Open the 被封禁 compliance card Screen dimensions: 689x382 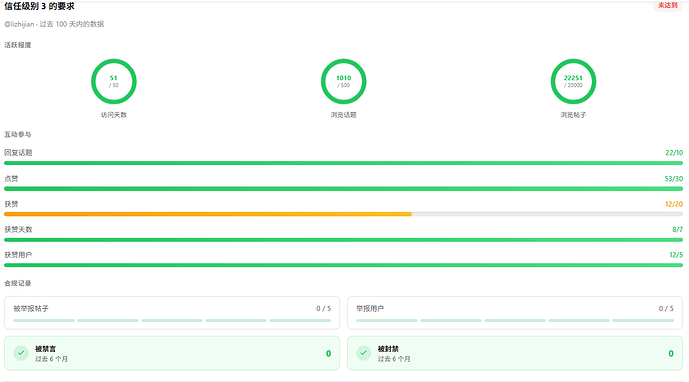[x=515, y=353]
